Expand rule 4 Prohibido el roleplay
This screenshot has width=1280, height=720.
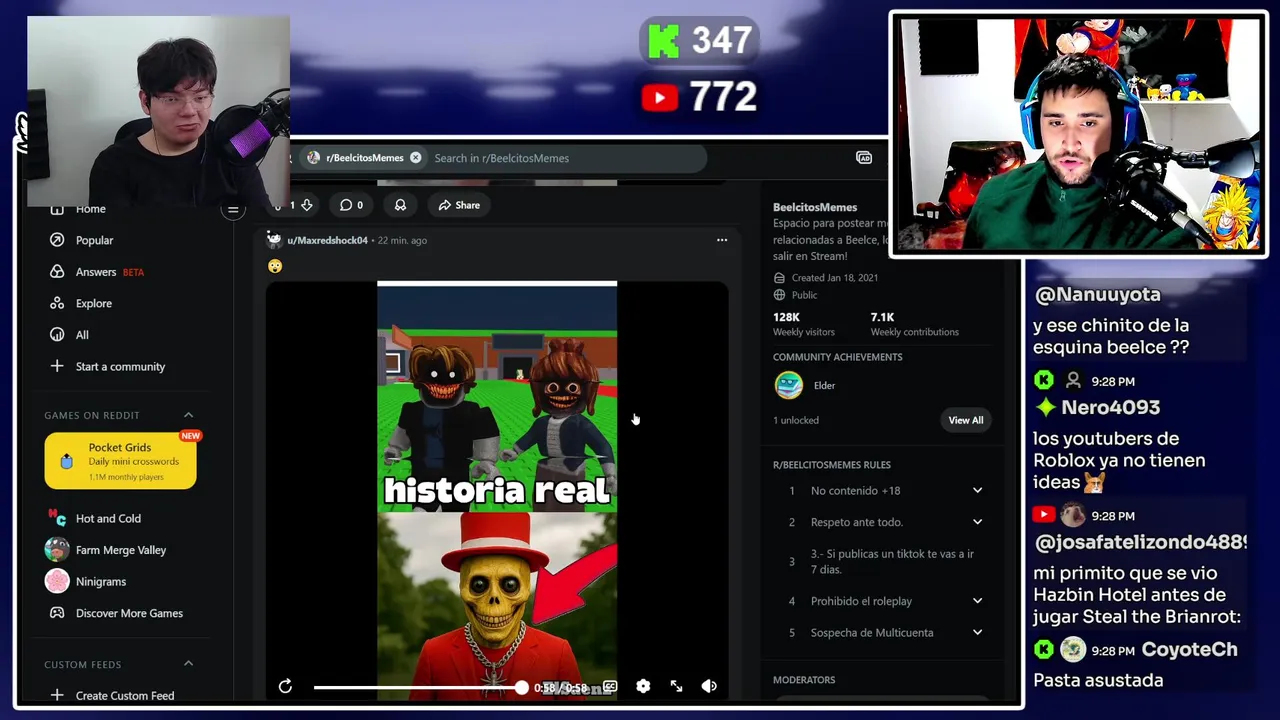point(883,601)
